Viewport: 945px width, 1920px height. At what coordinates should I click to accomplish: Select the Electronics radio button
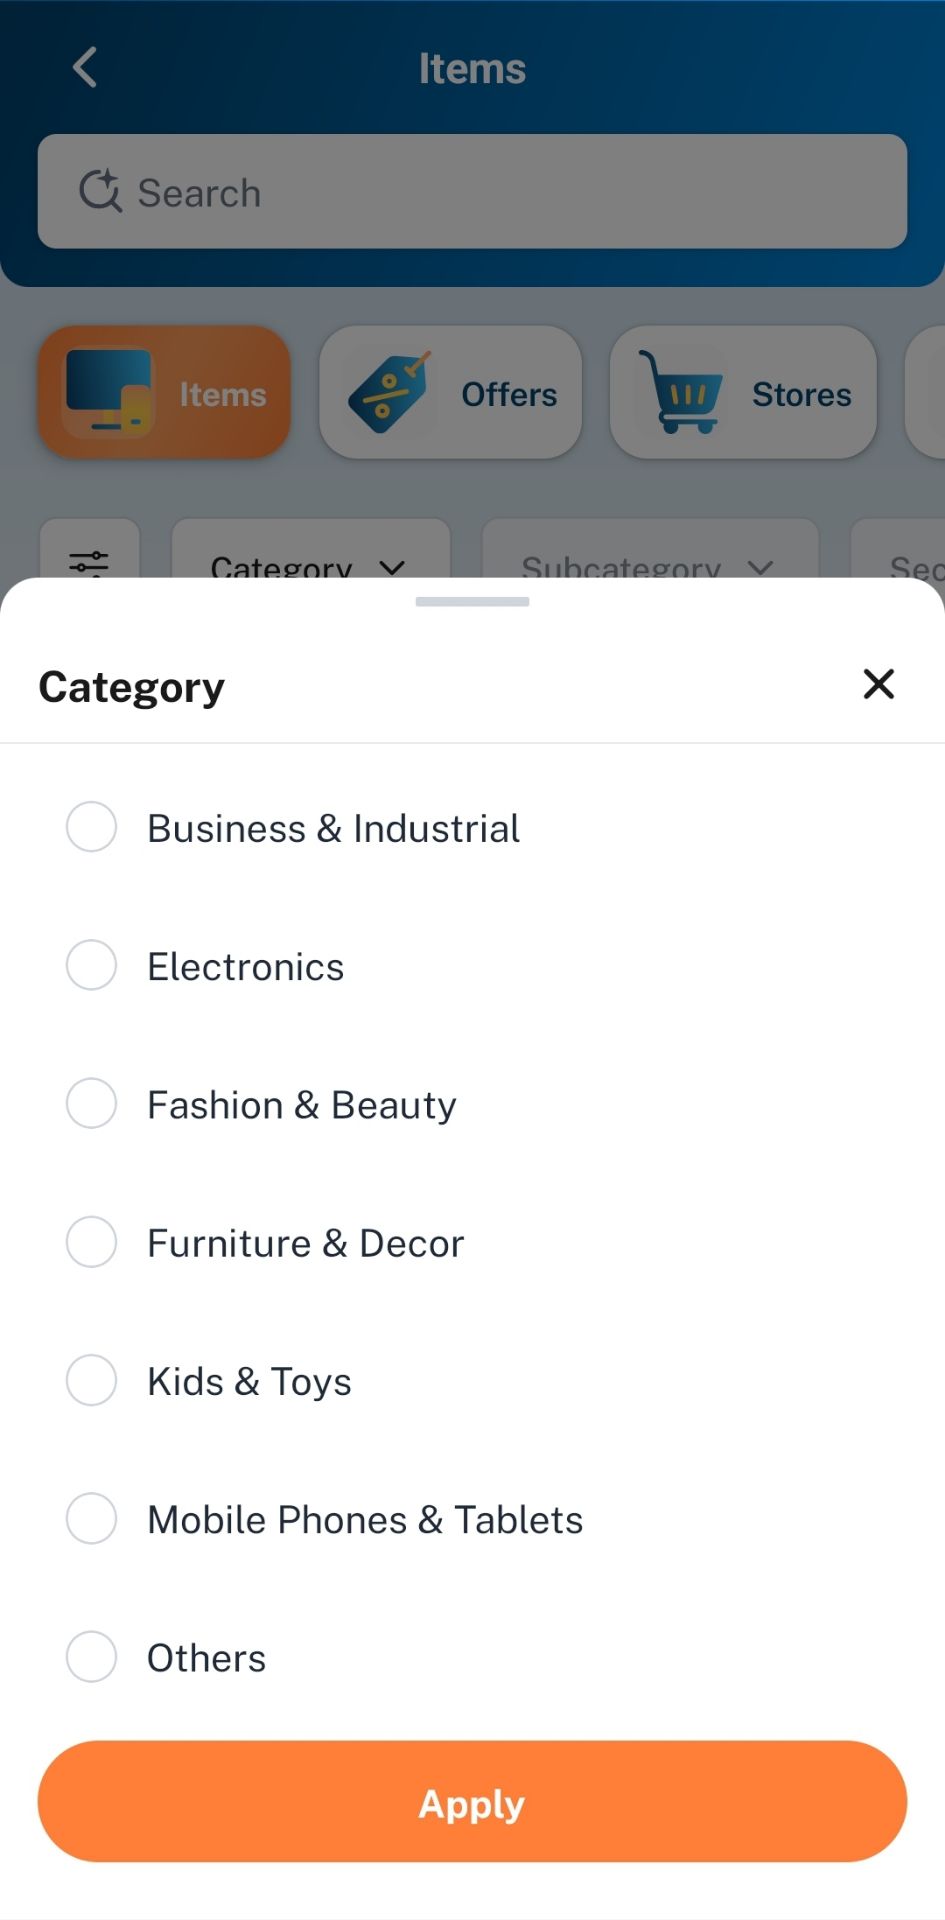click(x=91, y=965)
